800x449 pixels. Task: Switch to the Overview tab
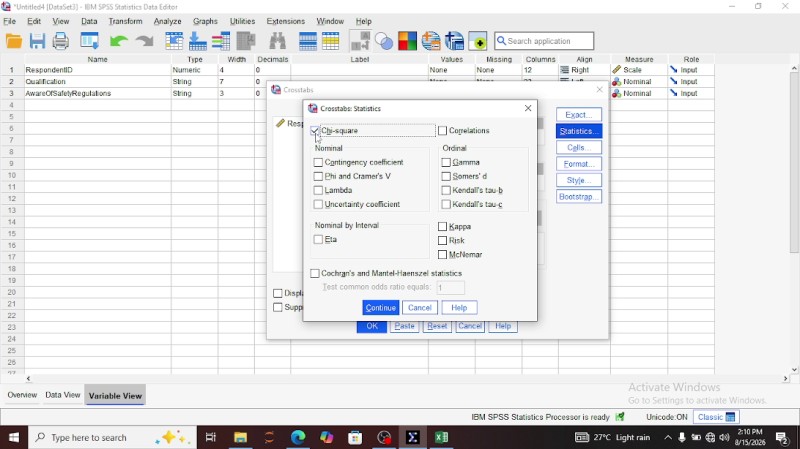click(x=22, y=395)
